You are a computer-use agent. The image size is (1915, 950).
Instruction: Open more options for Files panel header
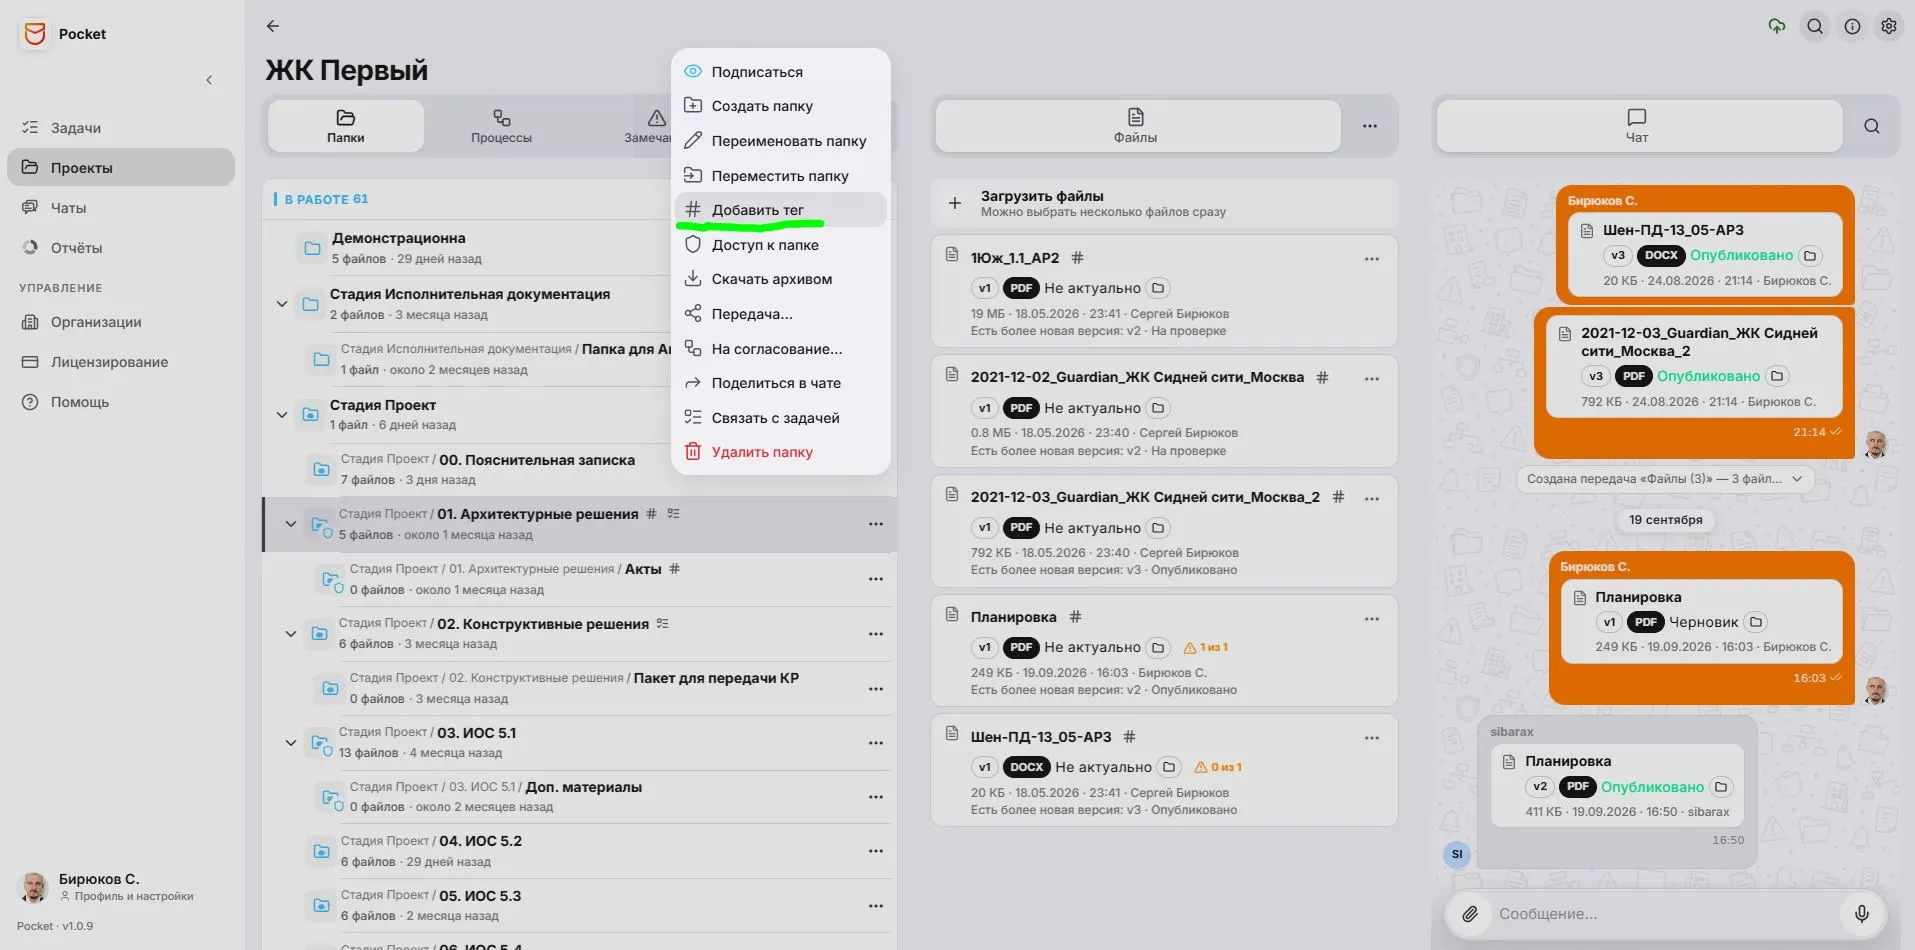(1370, 126)
